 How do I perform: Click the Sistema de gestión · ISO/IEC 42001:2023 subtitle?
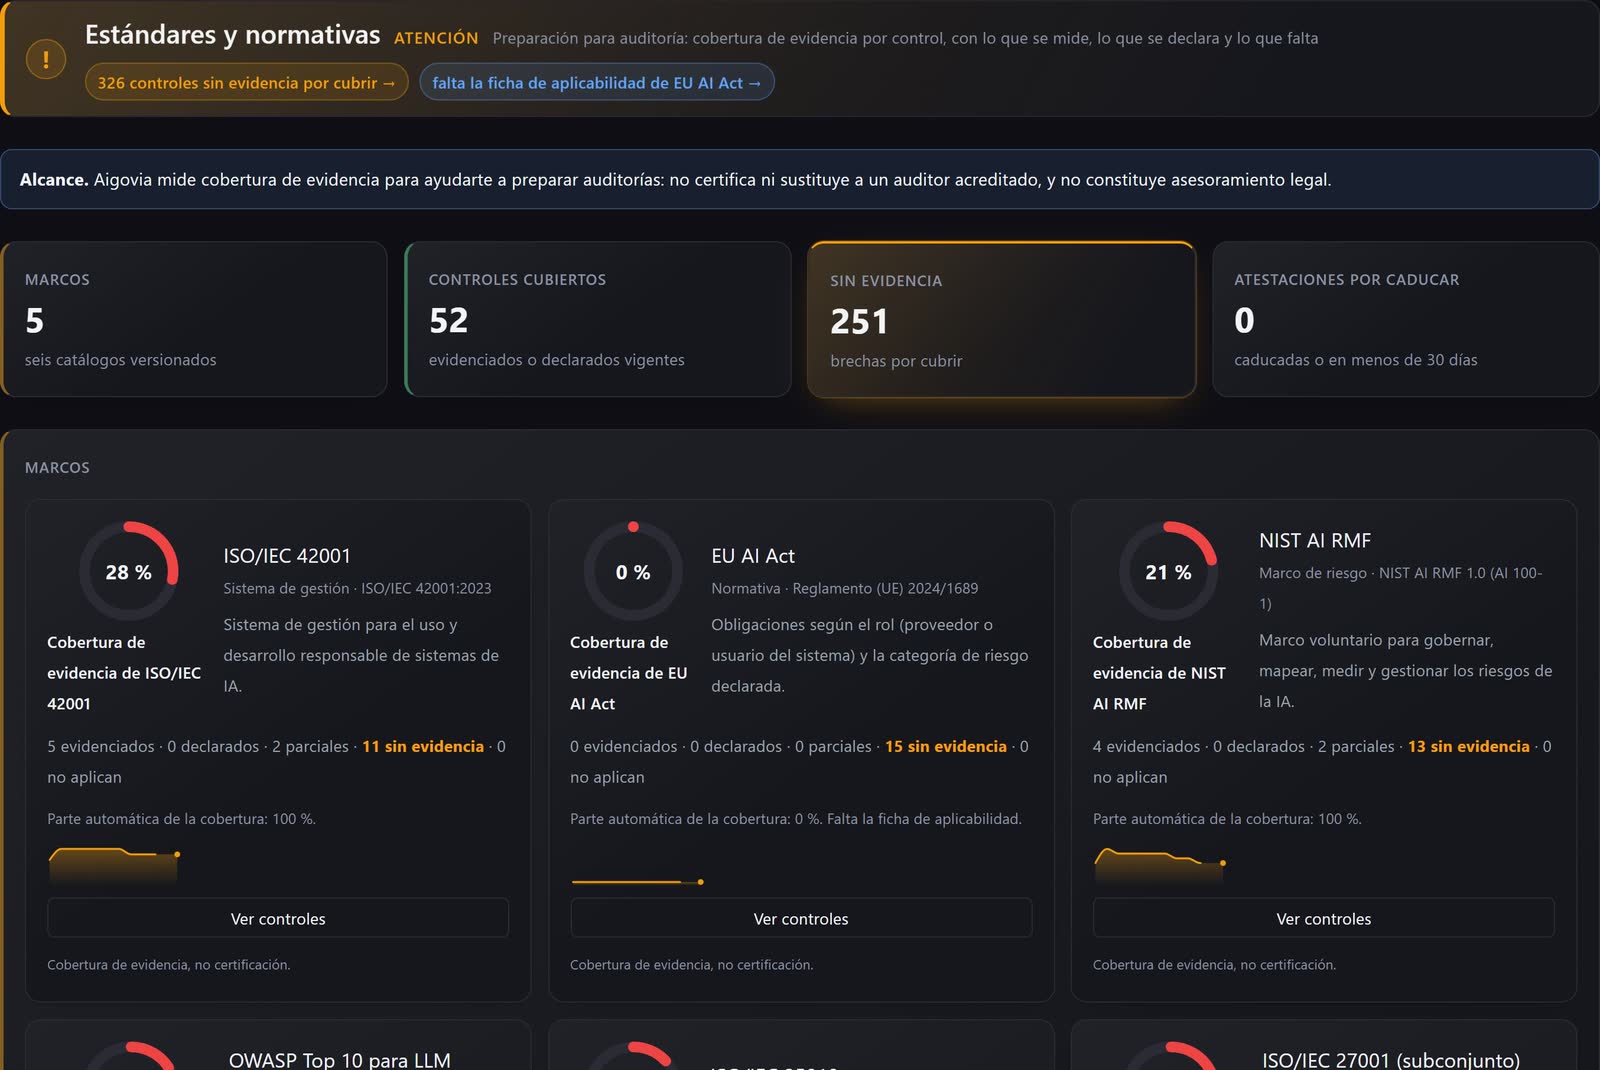pos(357,588)
